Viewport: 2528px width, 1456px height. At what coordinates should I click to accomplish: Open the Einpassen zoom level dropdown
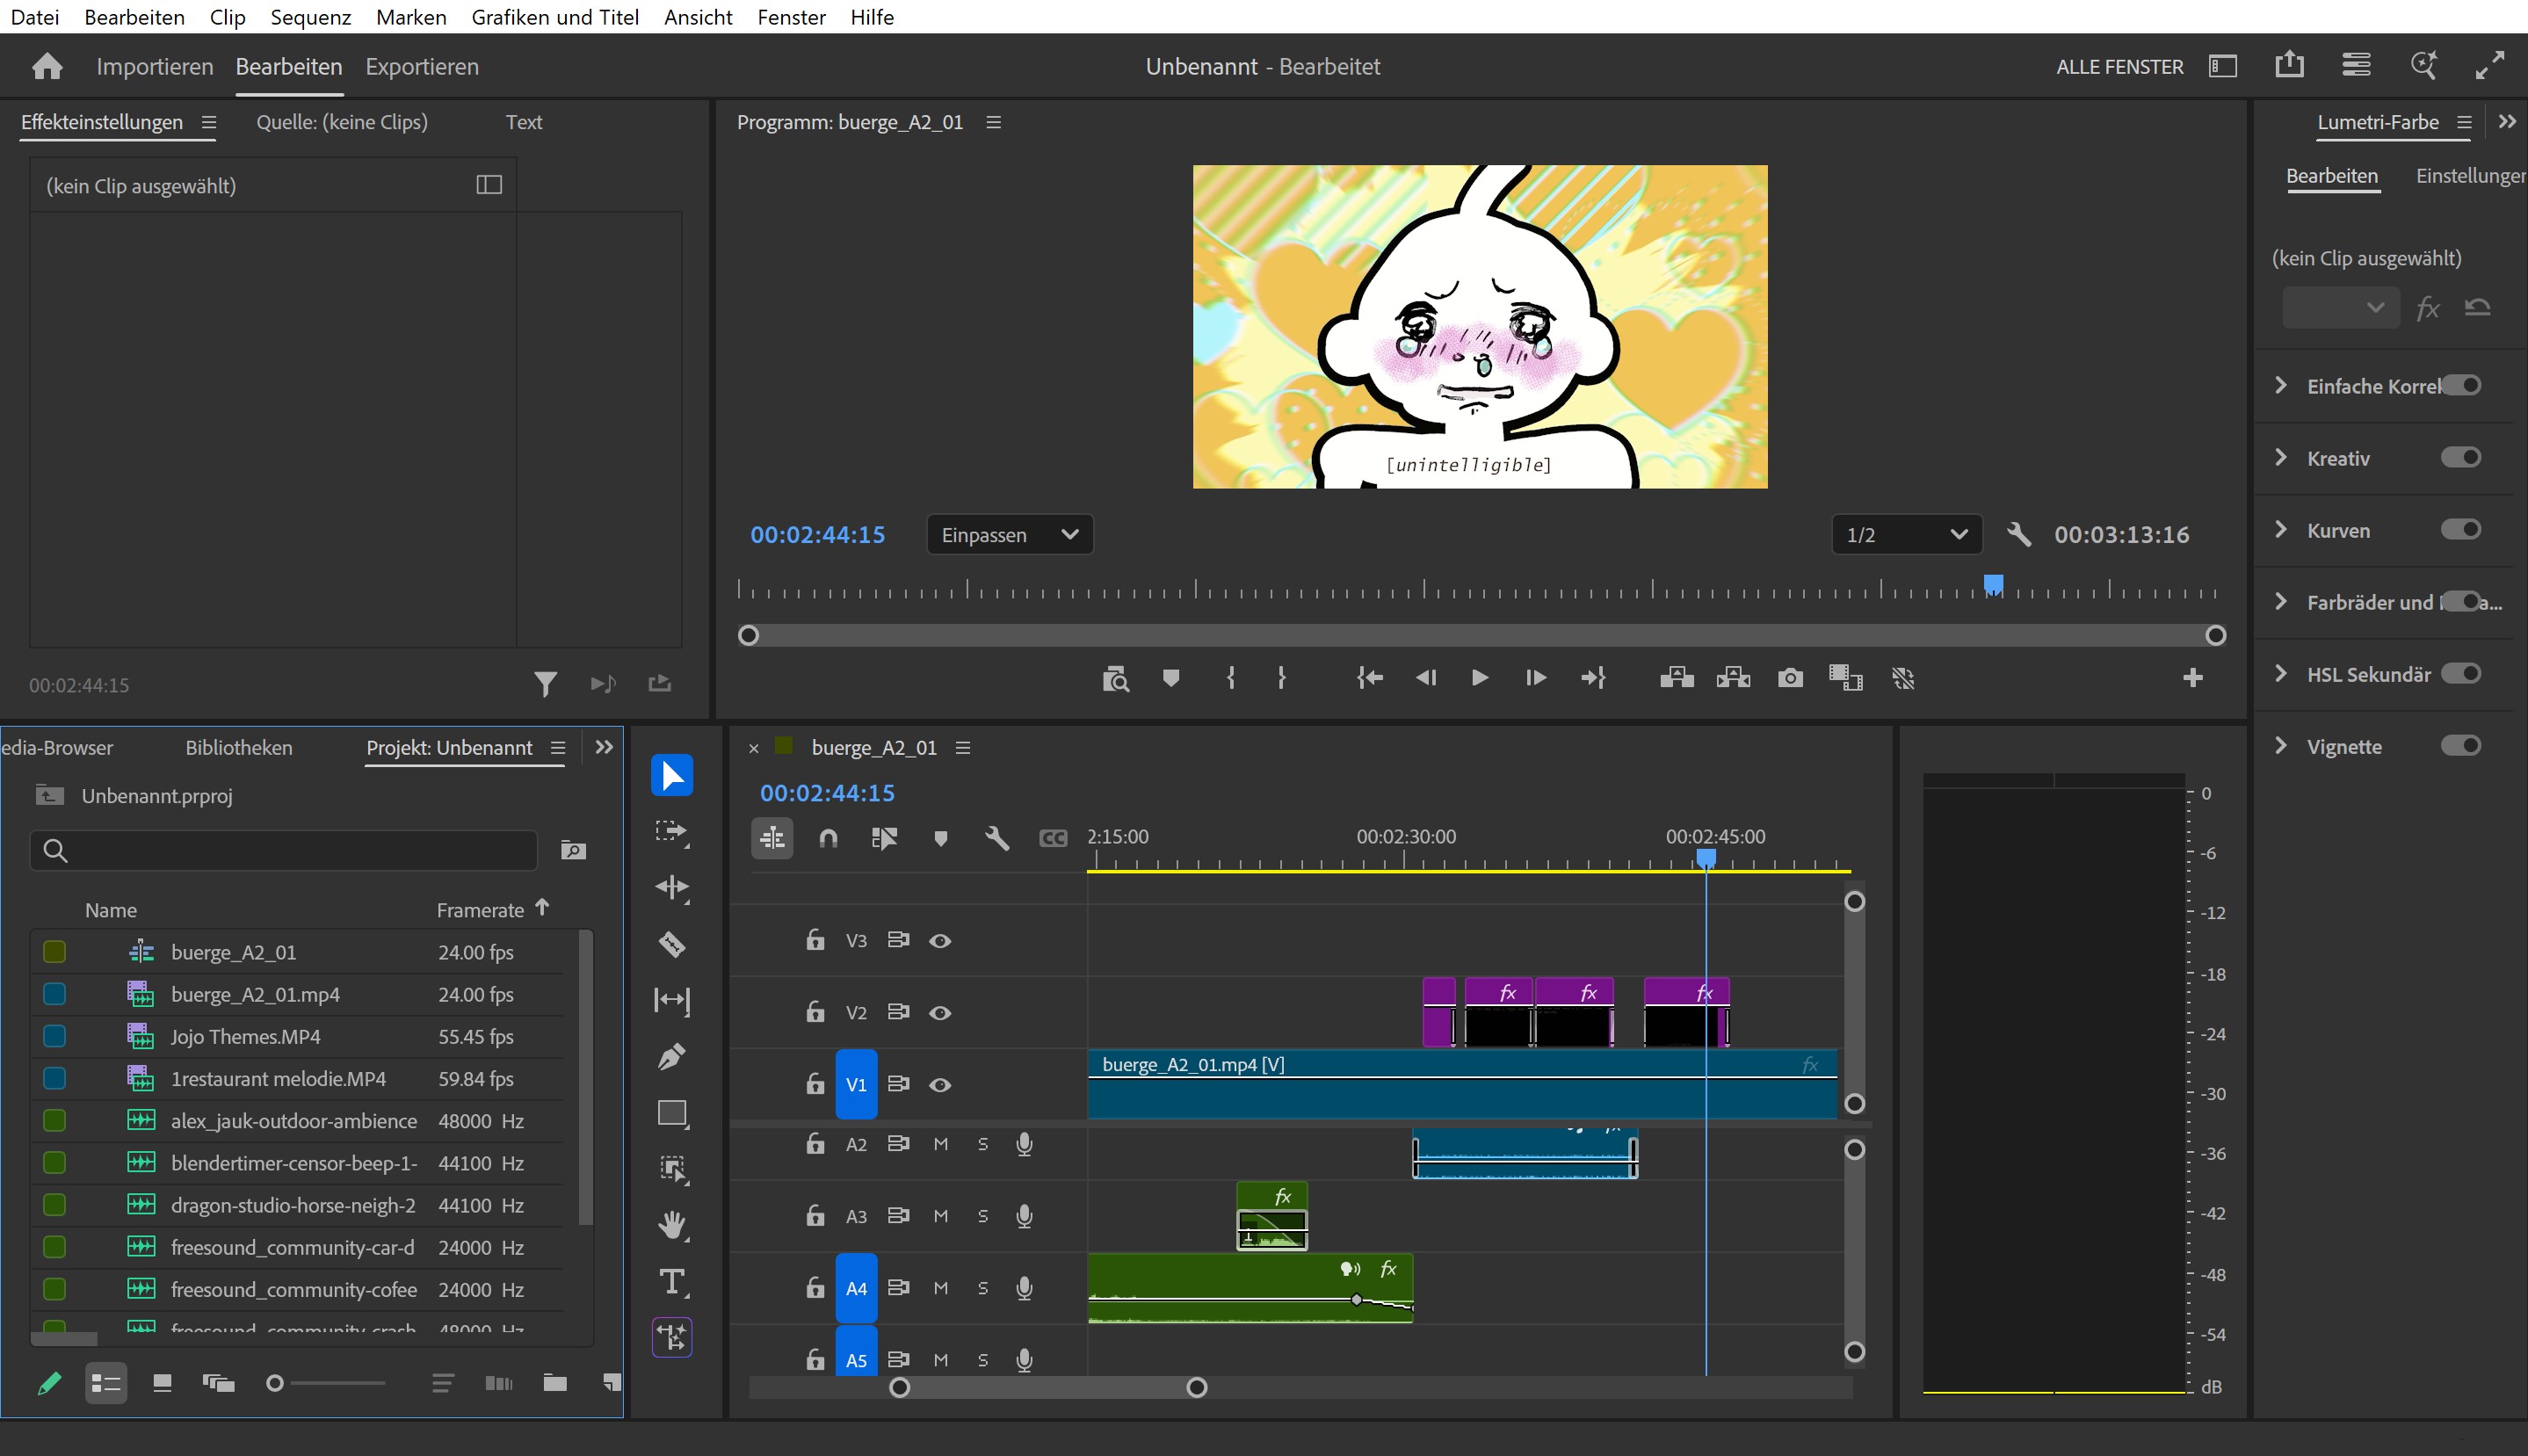1010,534
